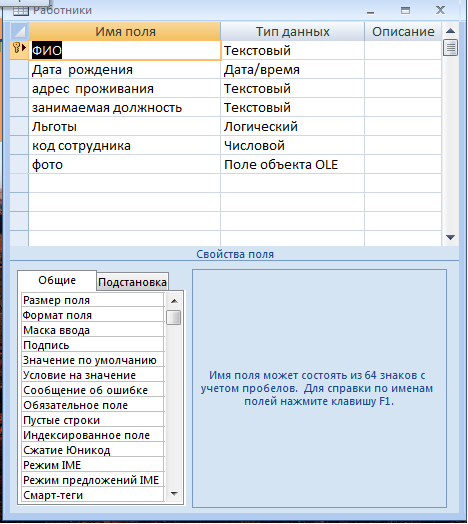
Task: Click the занимаемая должность field name cell
Action: (124, 108)
